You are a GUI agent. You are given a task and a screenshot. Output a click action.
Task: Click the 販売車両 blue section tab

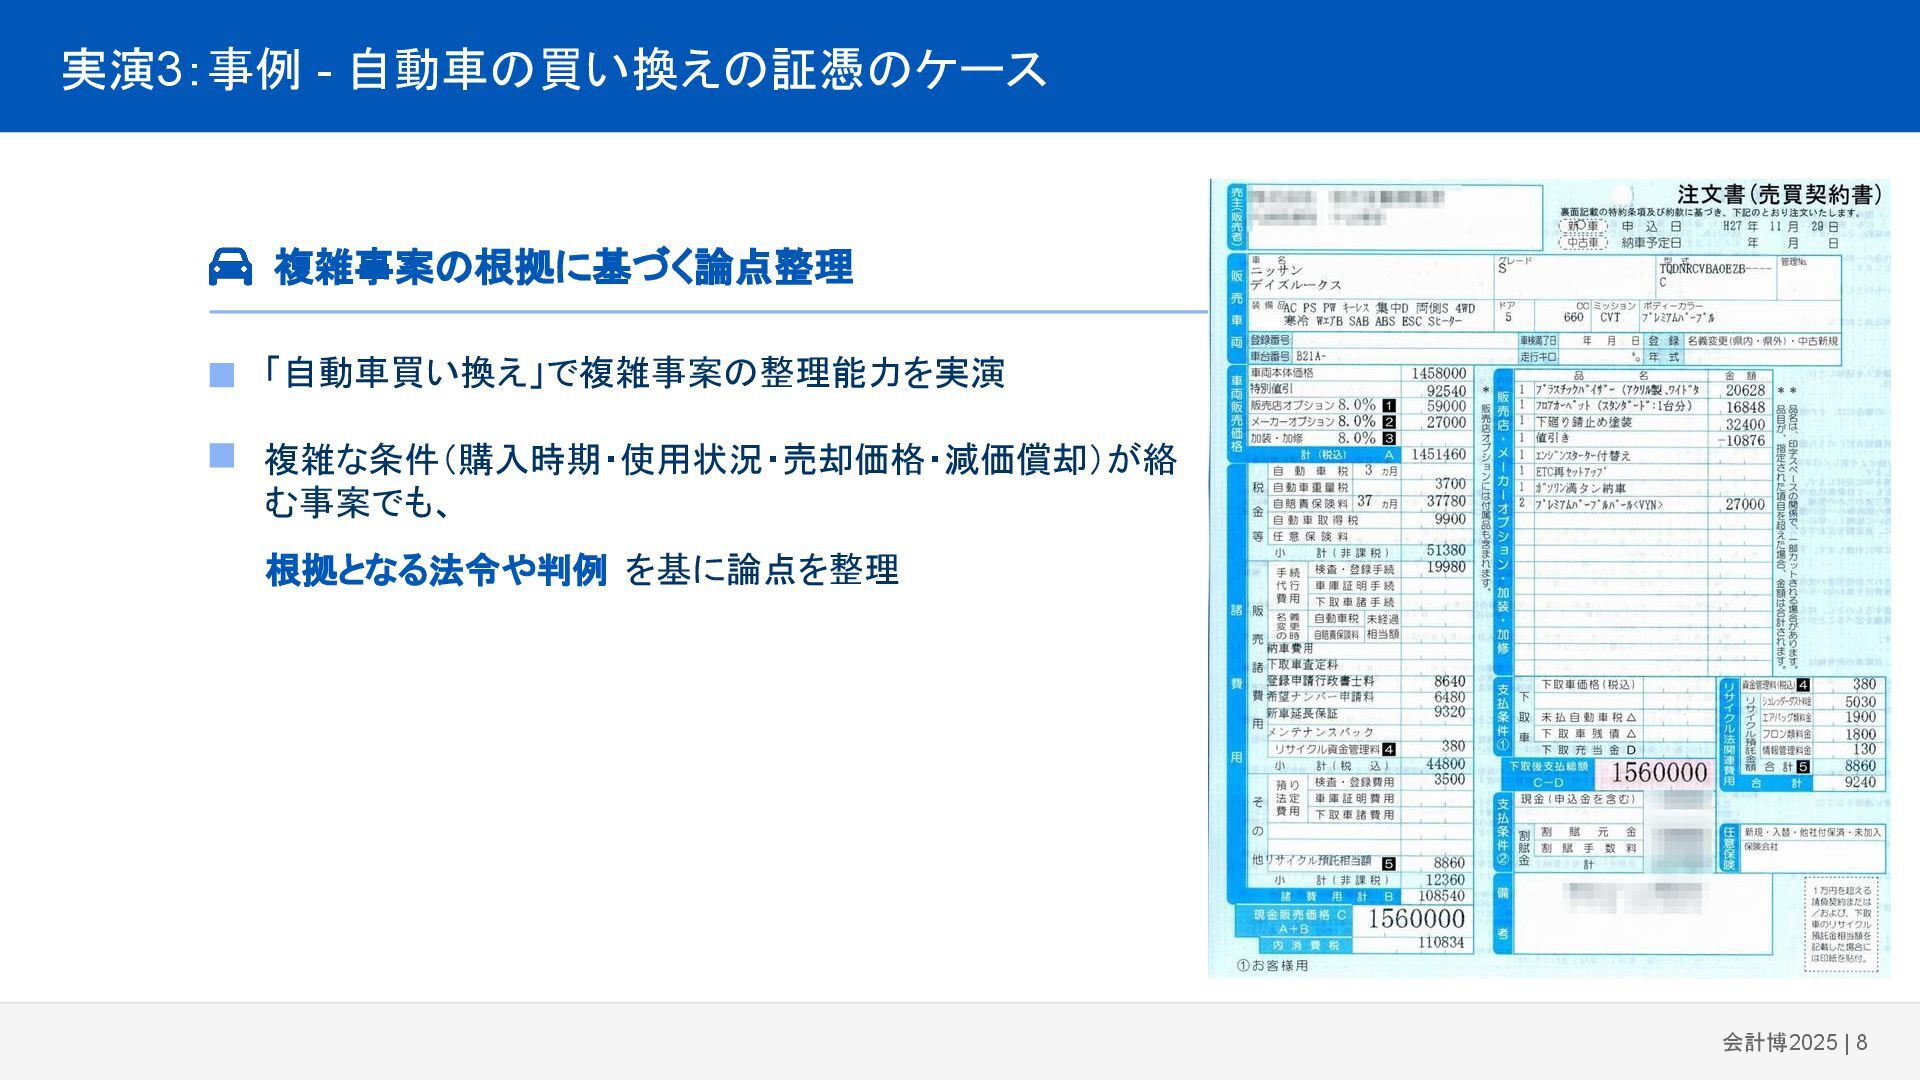click(1237, 308)
